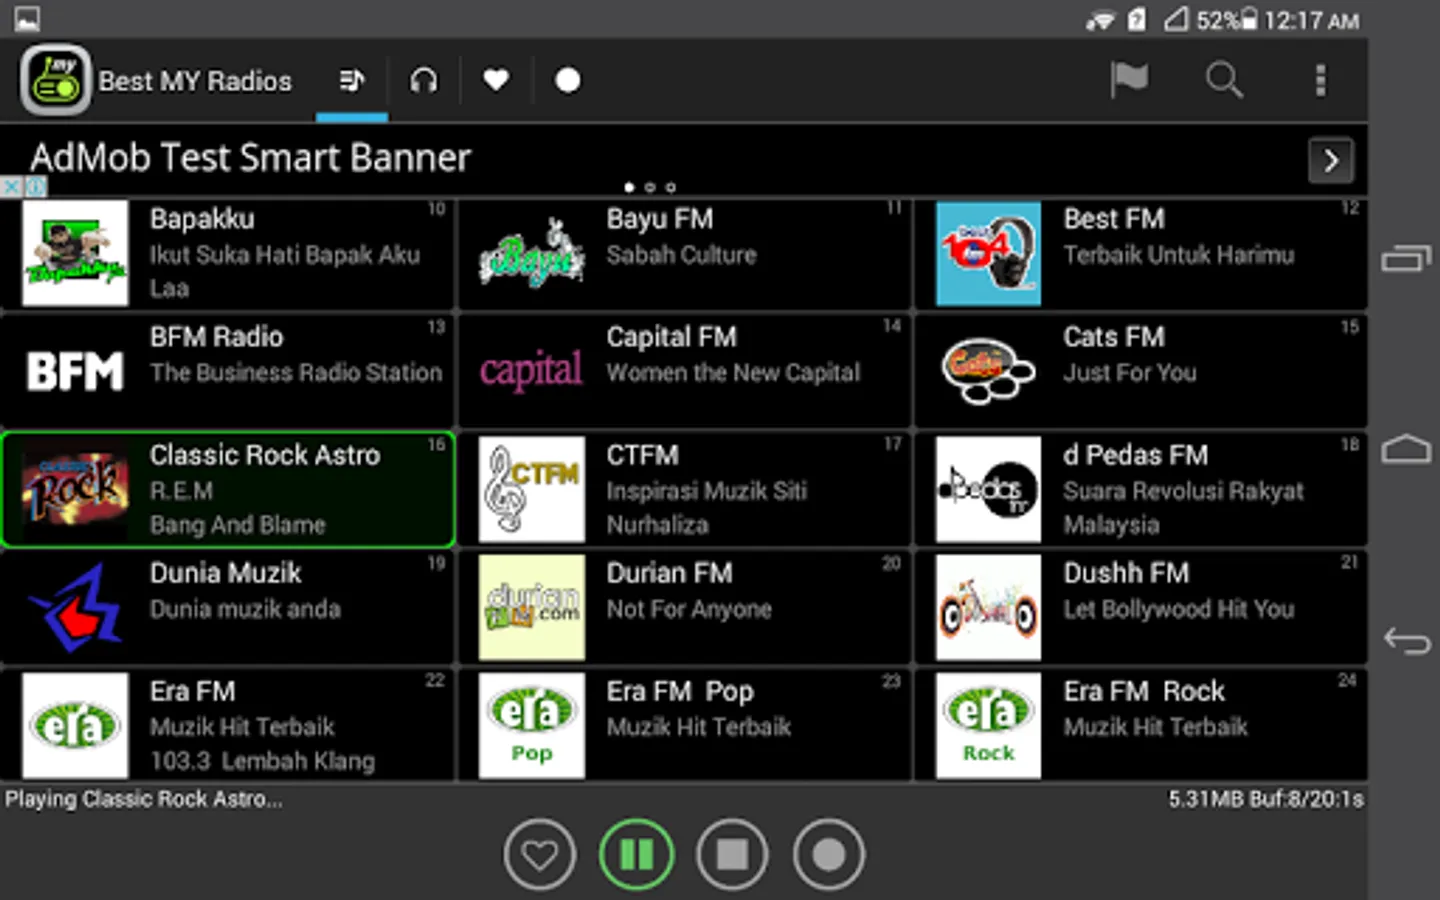The height and width of the screenshot is (900, 1440).
Task: Play d Pedas FM station
Action: coord(1141,489)
